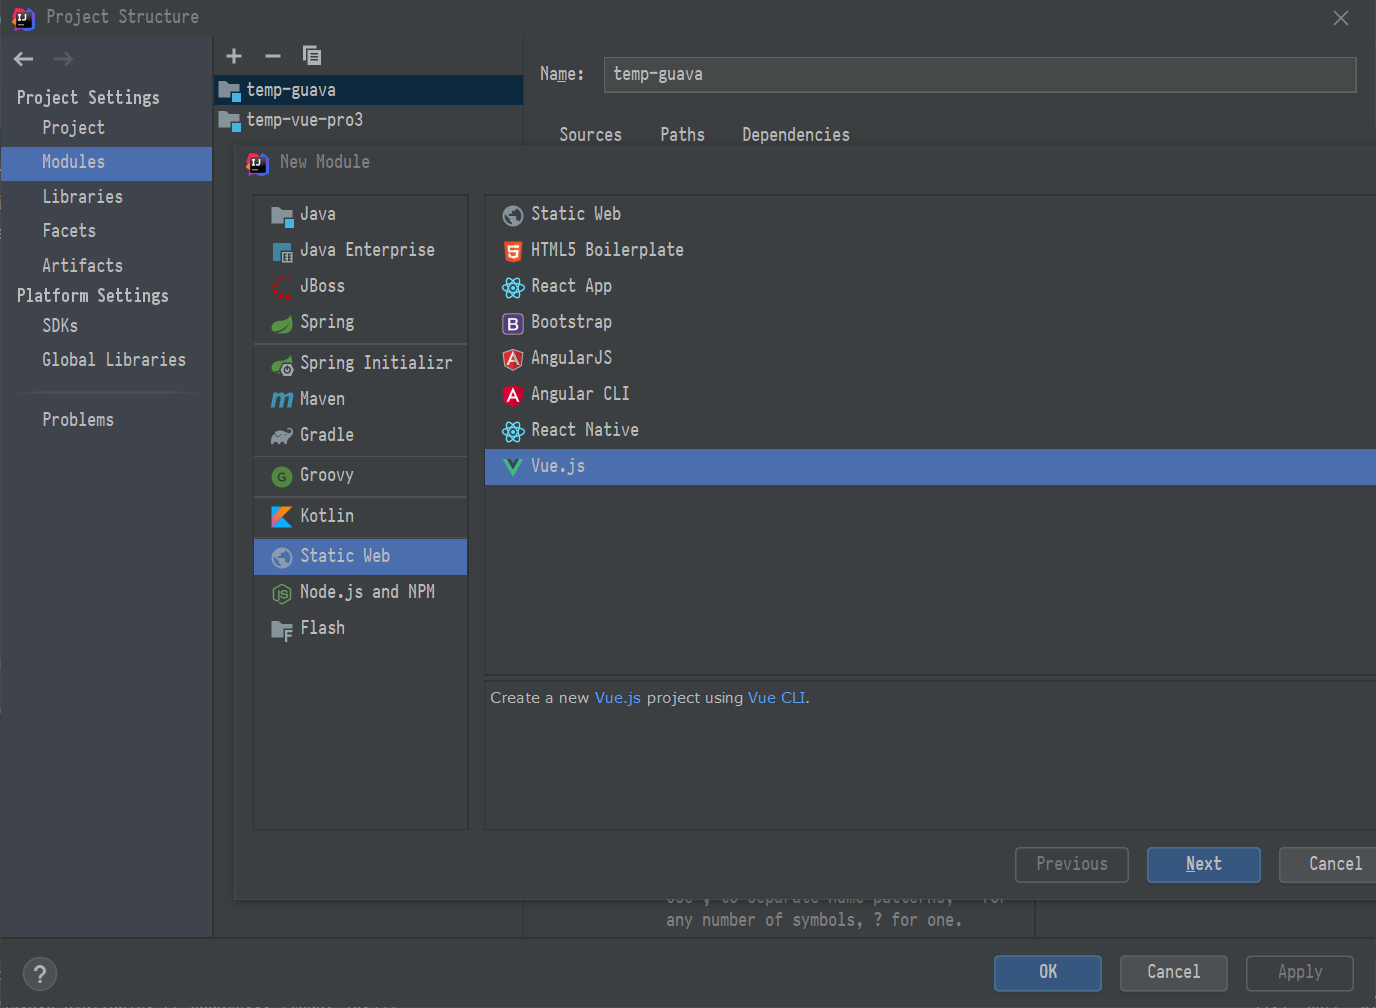The image size is (1376, 1008).
Task: Click the Previous button
Action: (x=1071, y=865)
